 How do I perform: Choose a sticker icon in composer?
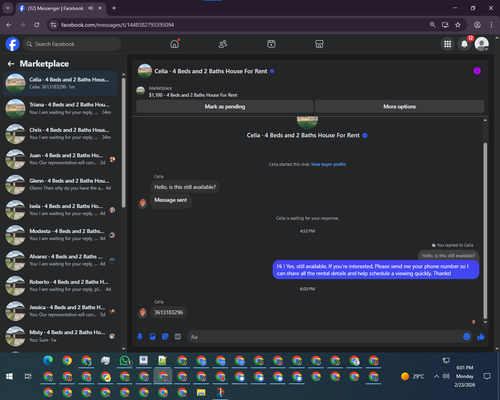[x=165, y=337]
